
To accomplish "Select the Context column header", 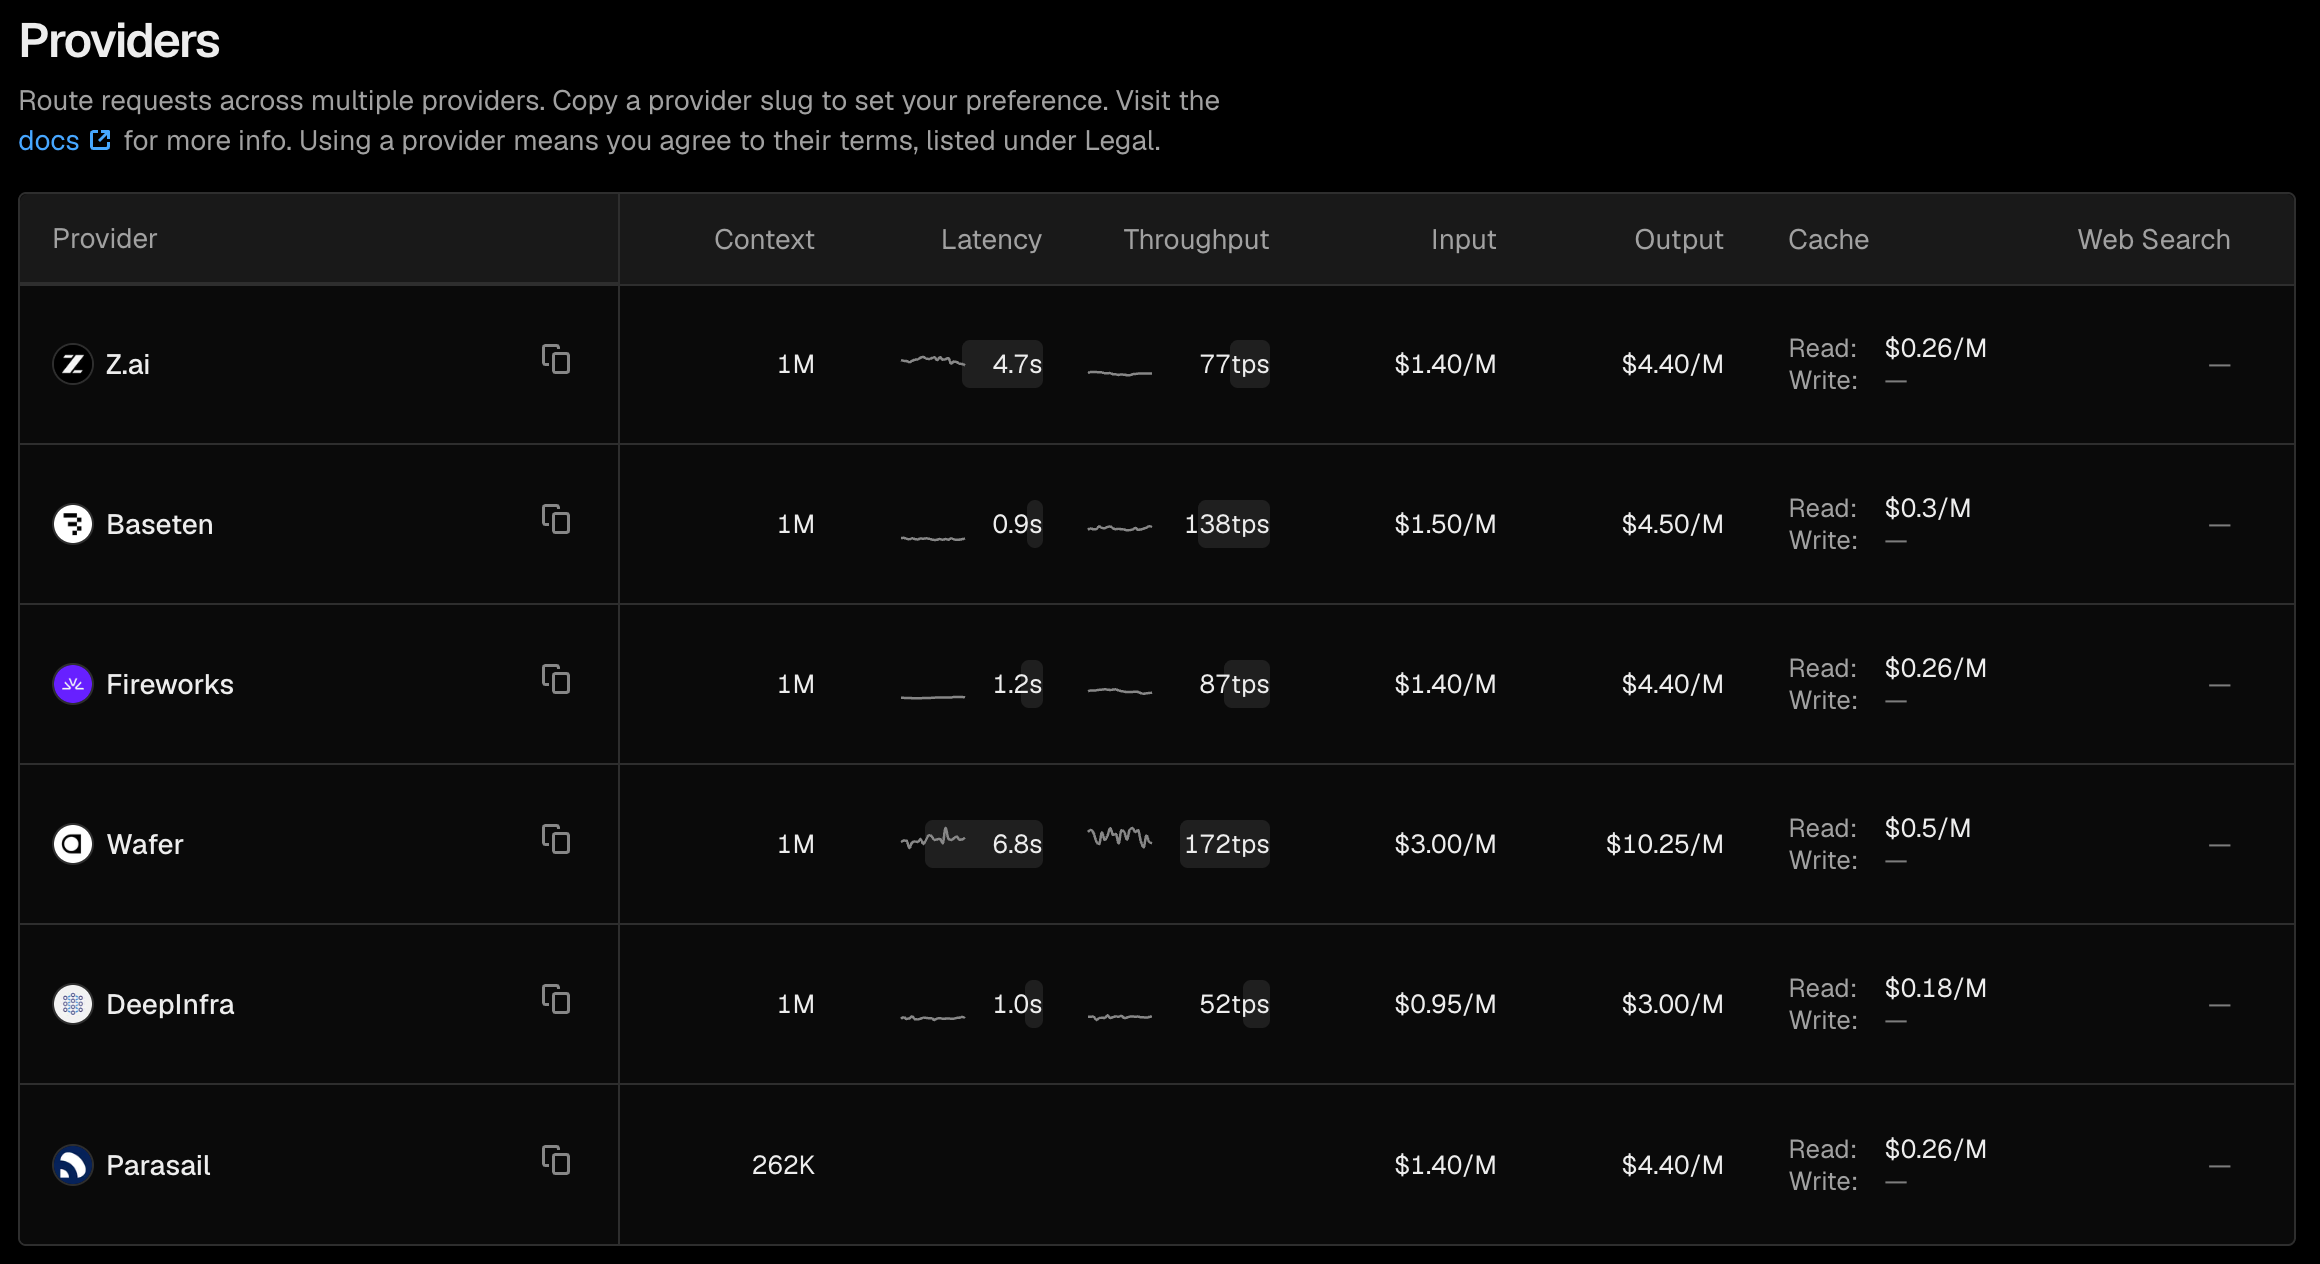I will 764,239.
